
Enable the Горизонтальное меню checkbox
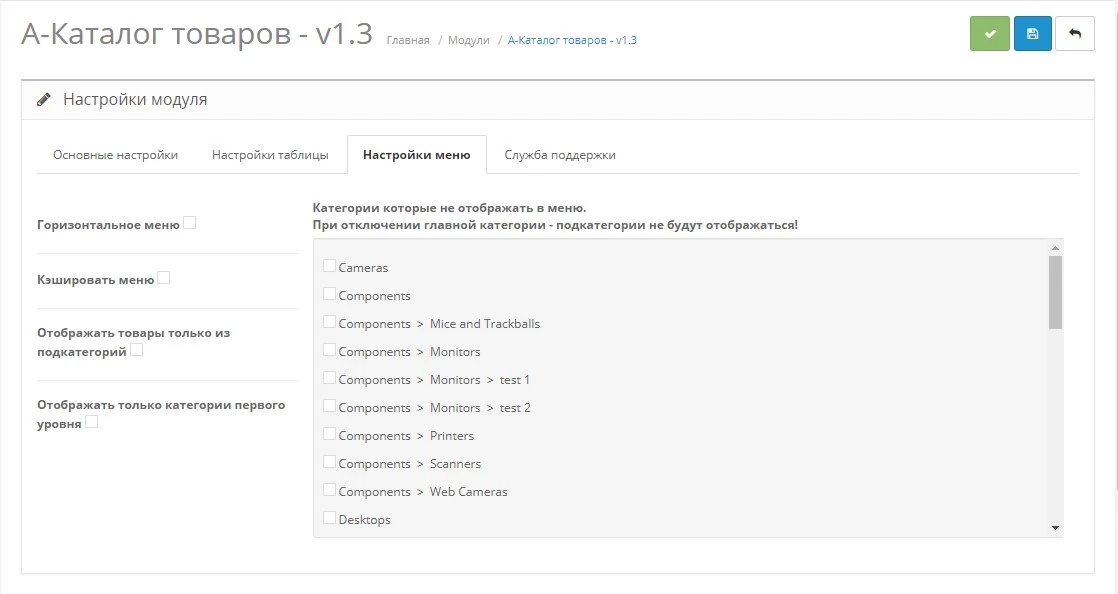190,223
